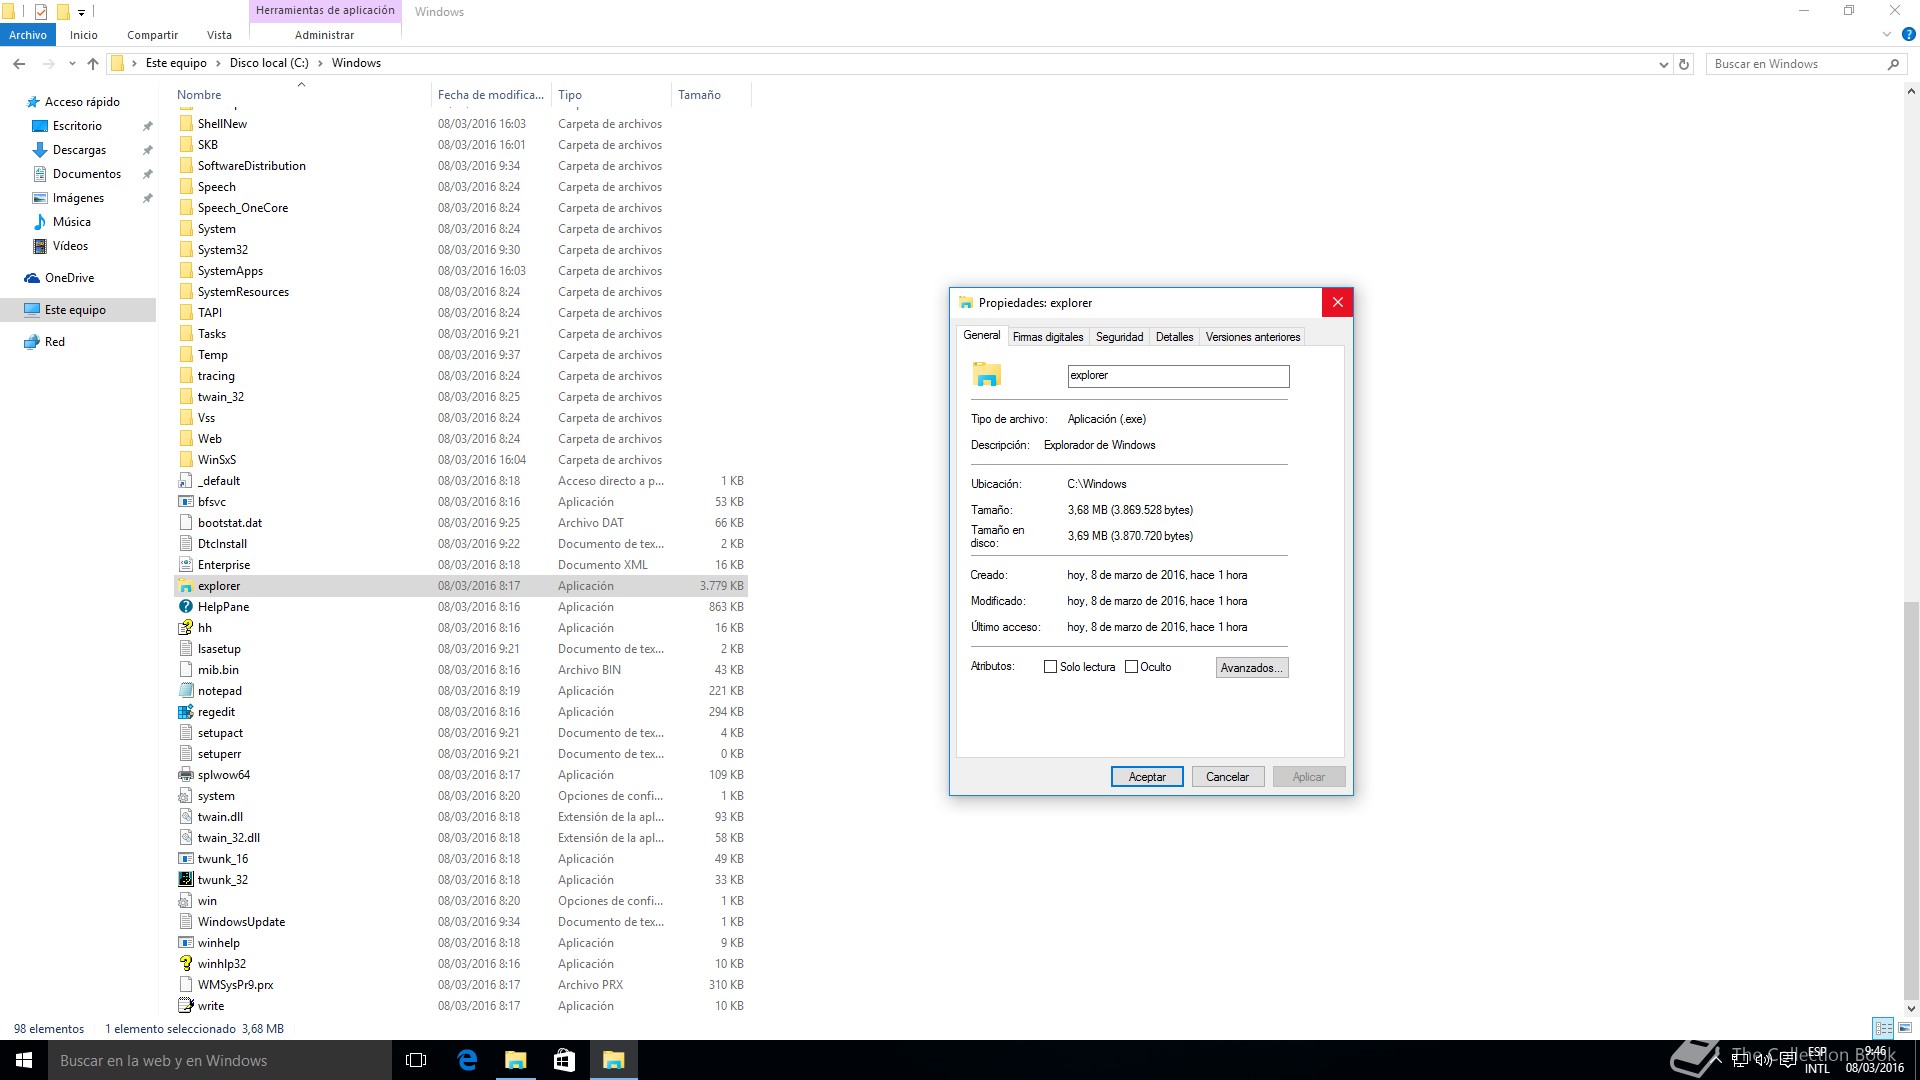This screenshot has height=1080, width=1920.
Task: Switch to details view layout icon
Action: coord(1883,1028)
